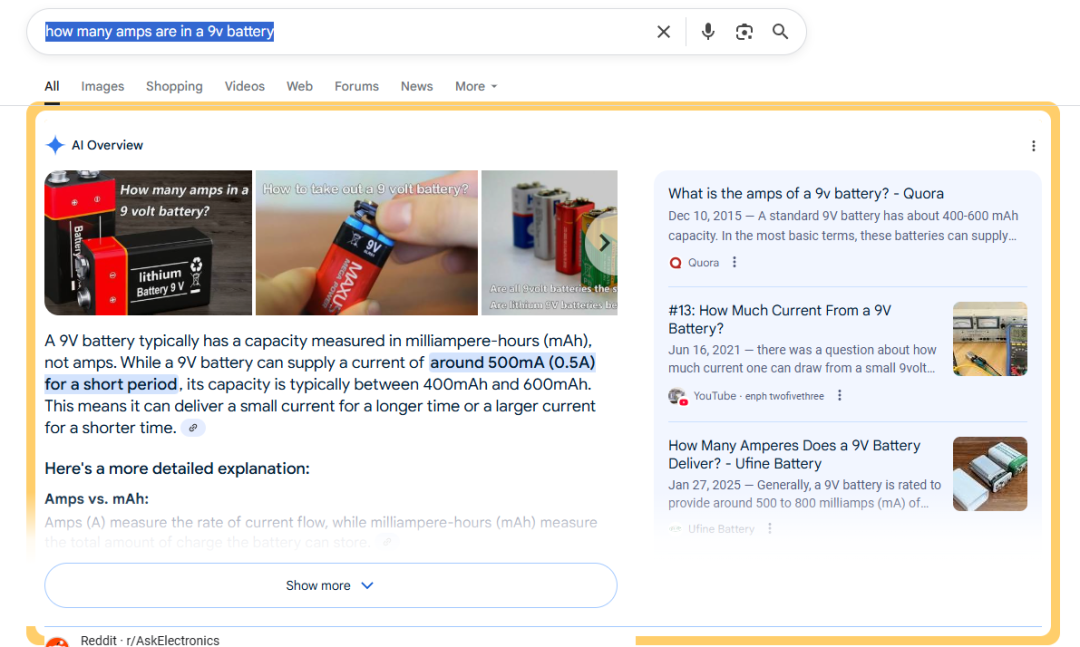
Task: Click the 'AI Overview' title text
Action: click(107, 145)
